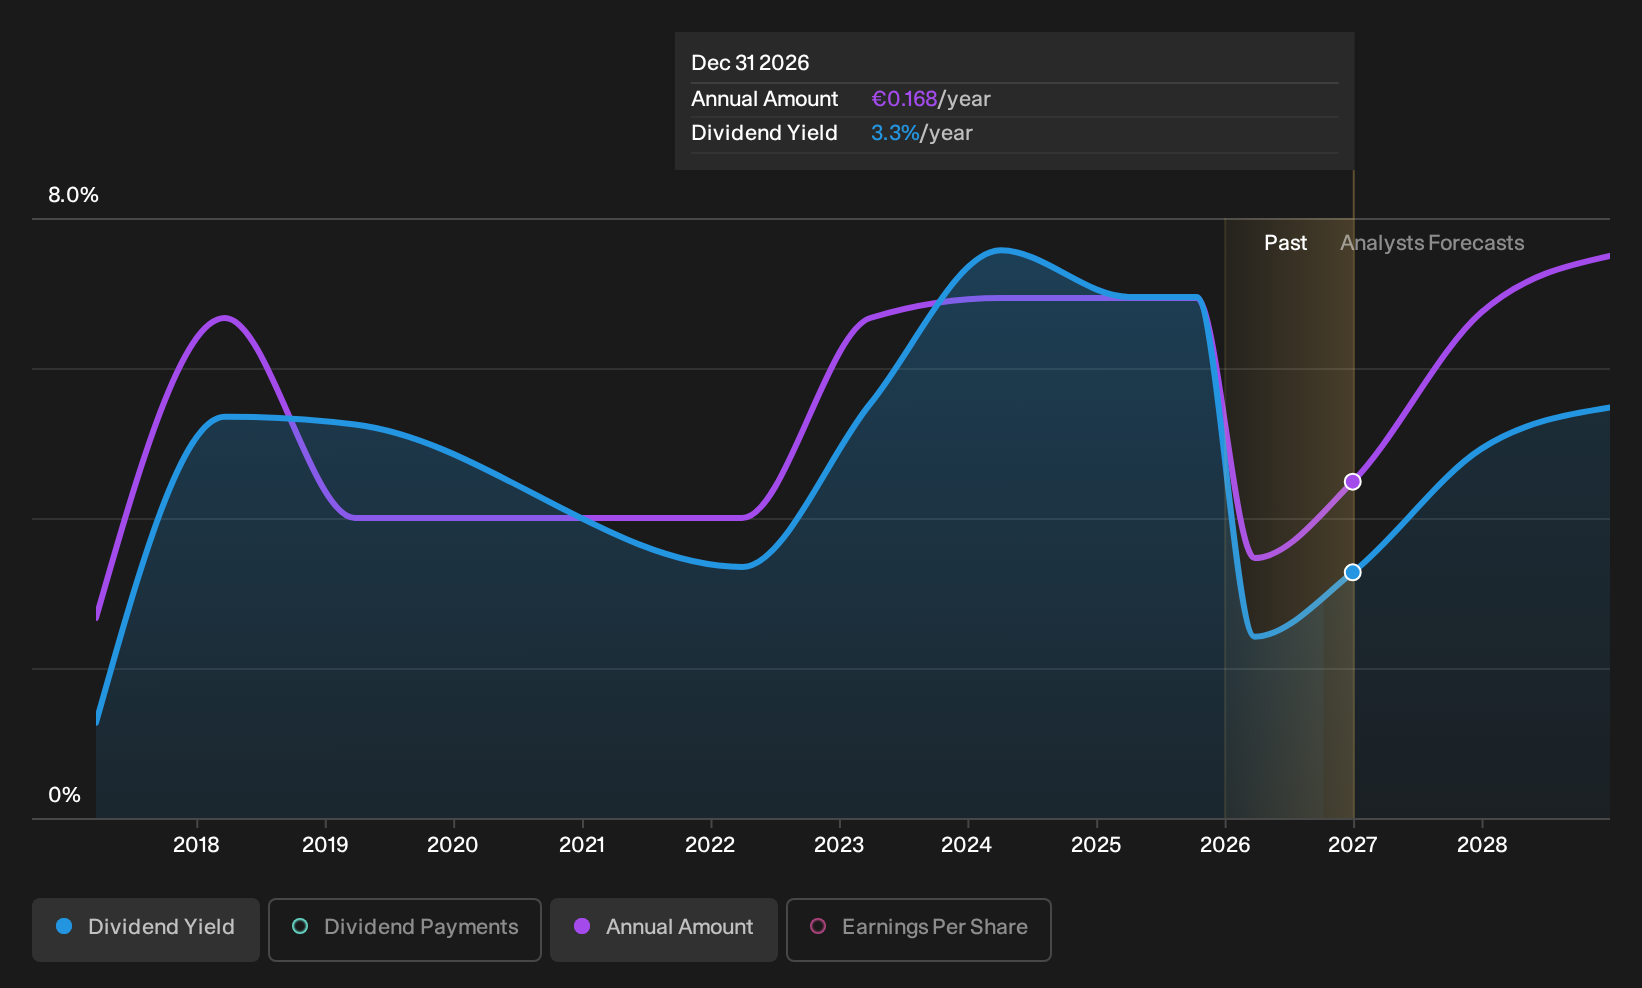The image size is (1642, 988).
Task: Select the 2028 x-axis label
Action: (1482, 845)
